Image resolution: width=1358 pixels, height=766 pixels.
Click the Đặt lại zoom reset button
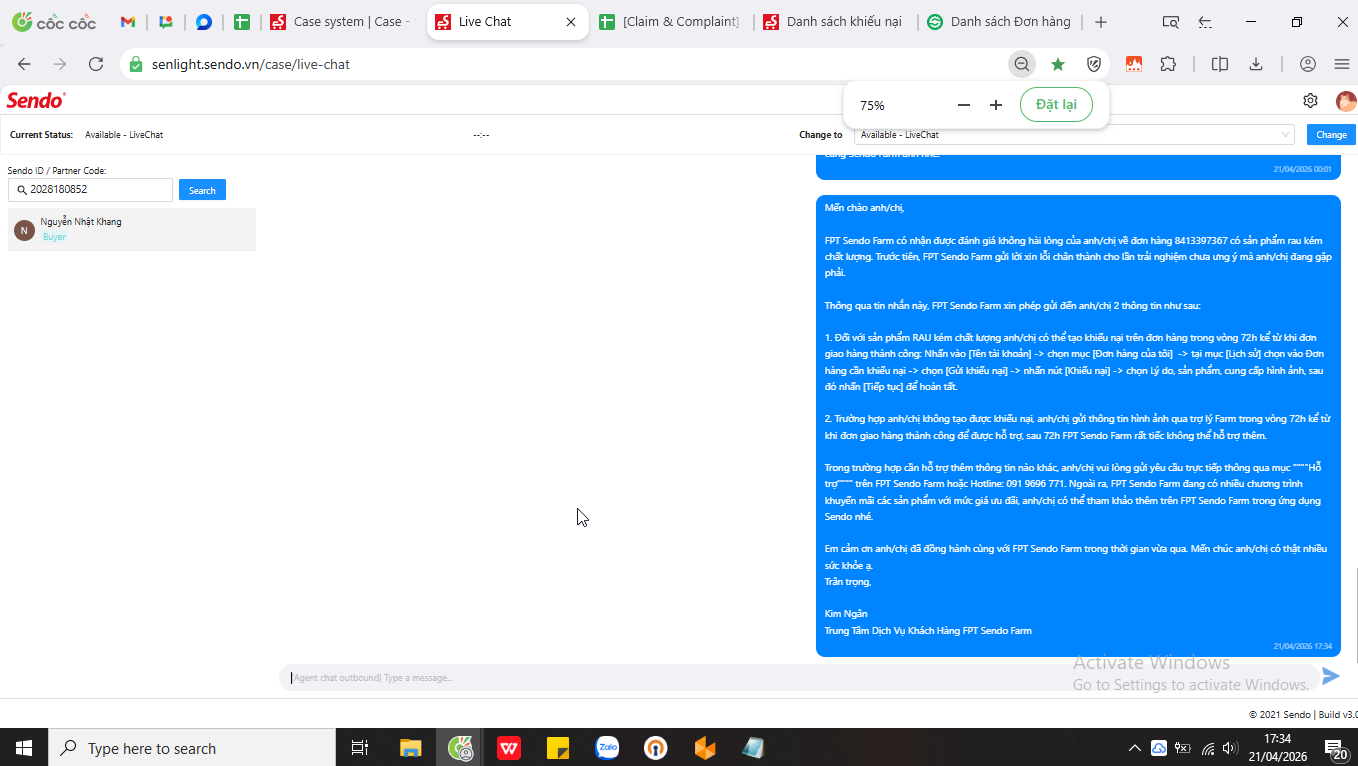[1056, 105]
